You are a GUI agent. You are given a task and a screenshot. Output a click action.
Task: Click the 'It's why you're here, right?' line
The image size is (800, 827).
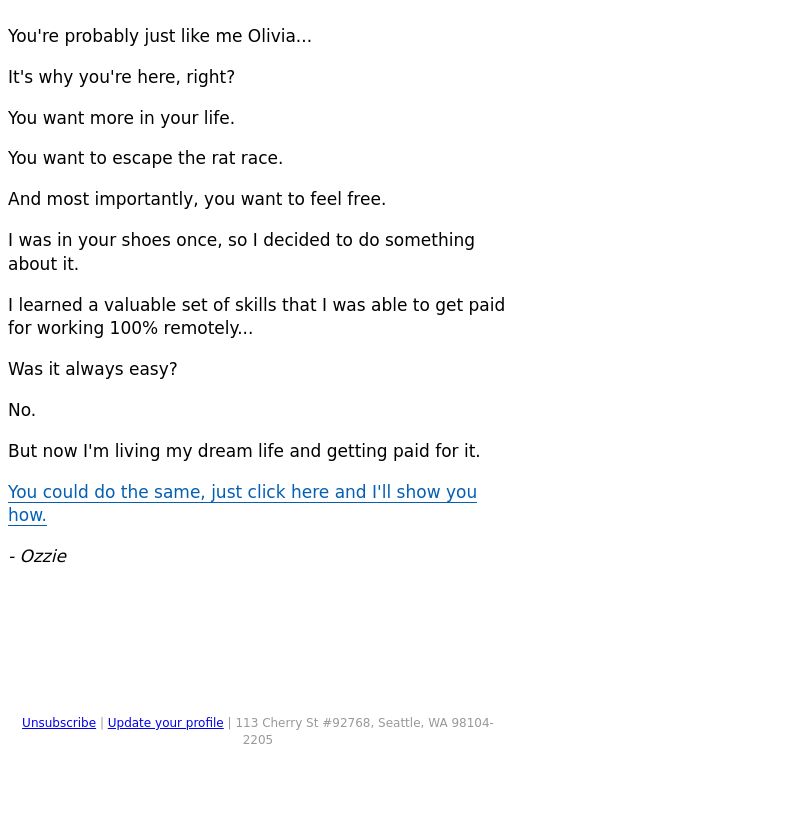121,77
